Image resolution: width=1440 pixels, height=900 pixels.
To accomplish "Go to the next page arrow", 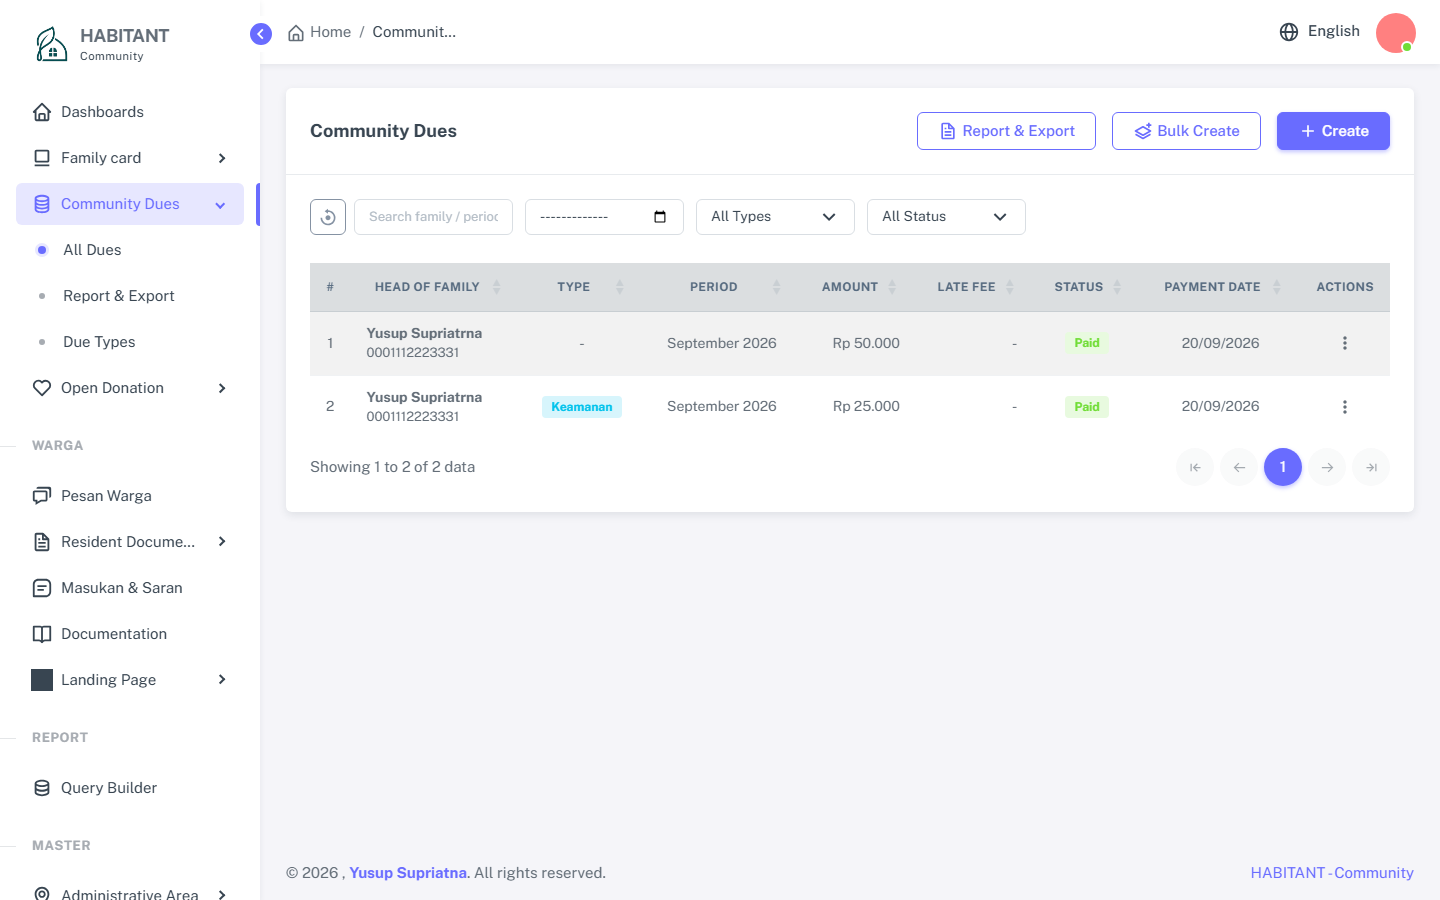I will 1327,467.
